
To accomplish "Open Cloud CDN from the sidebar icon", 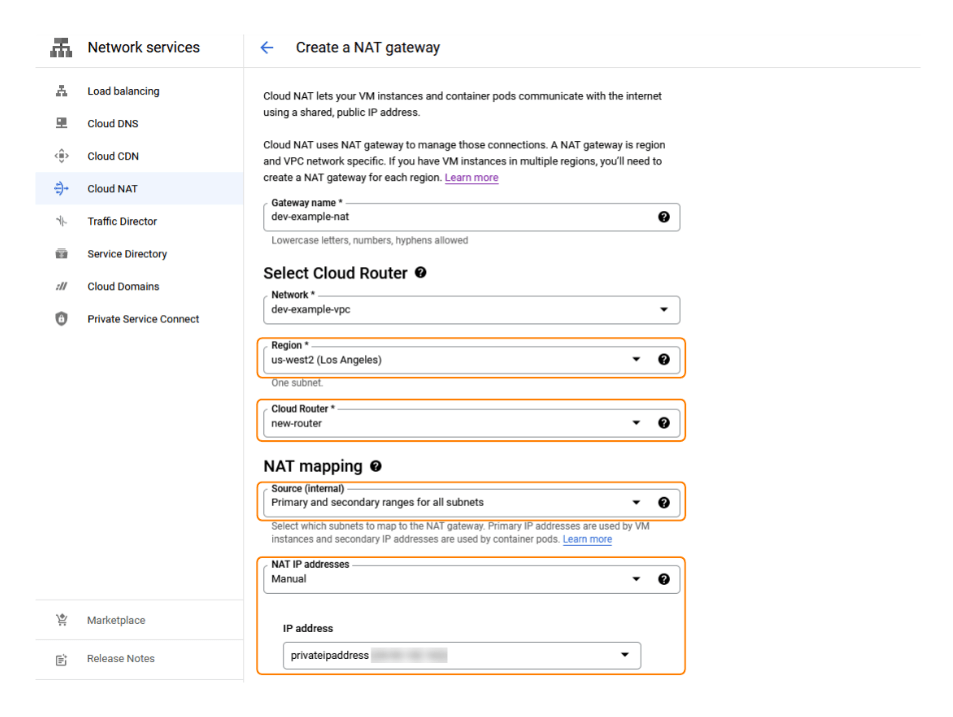I will coord(61,156).
